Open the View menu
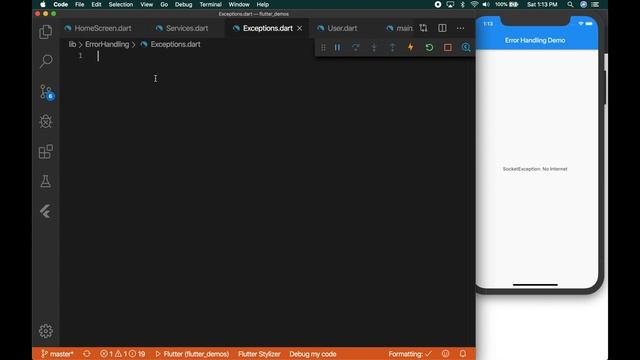The image size is (640, 360). (147, 4)
